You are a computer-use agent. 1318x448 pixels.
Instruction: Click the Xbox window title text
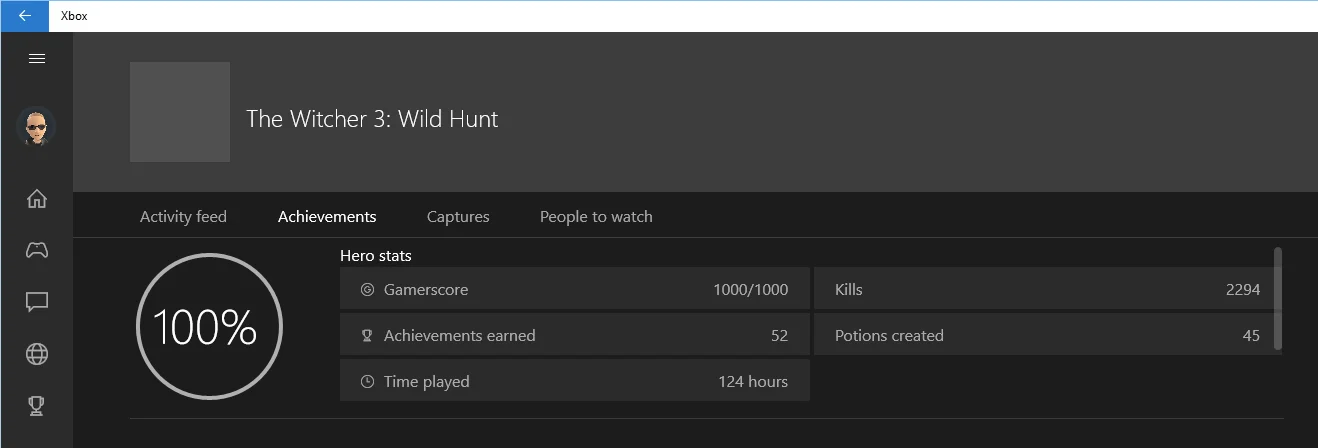pos(74,16)
